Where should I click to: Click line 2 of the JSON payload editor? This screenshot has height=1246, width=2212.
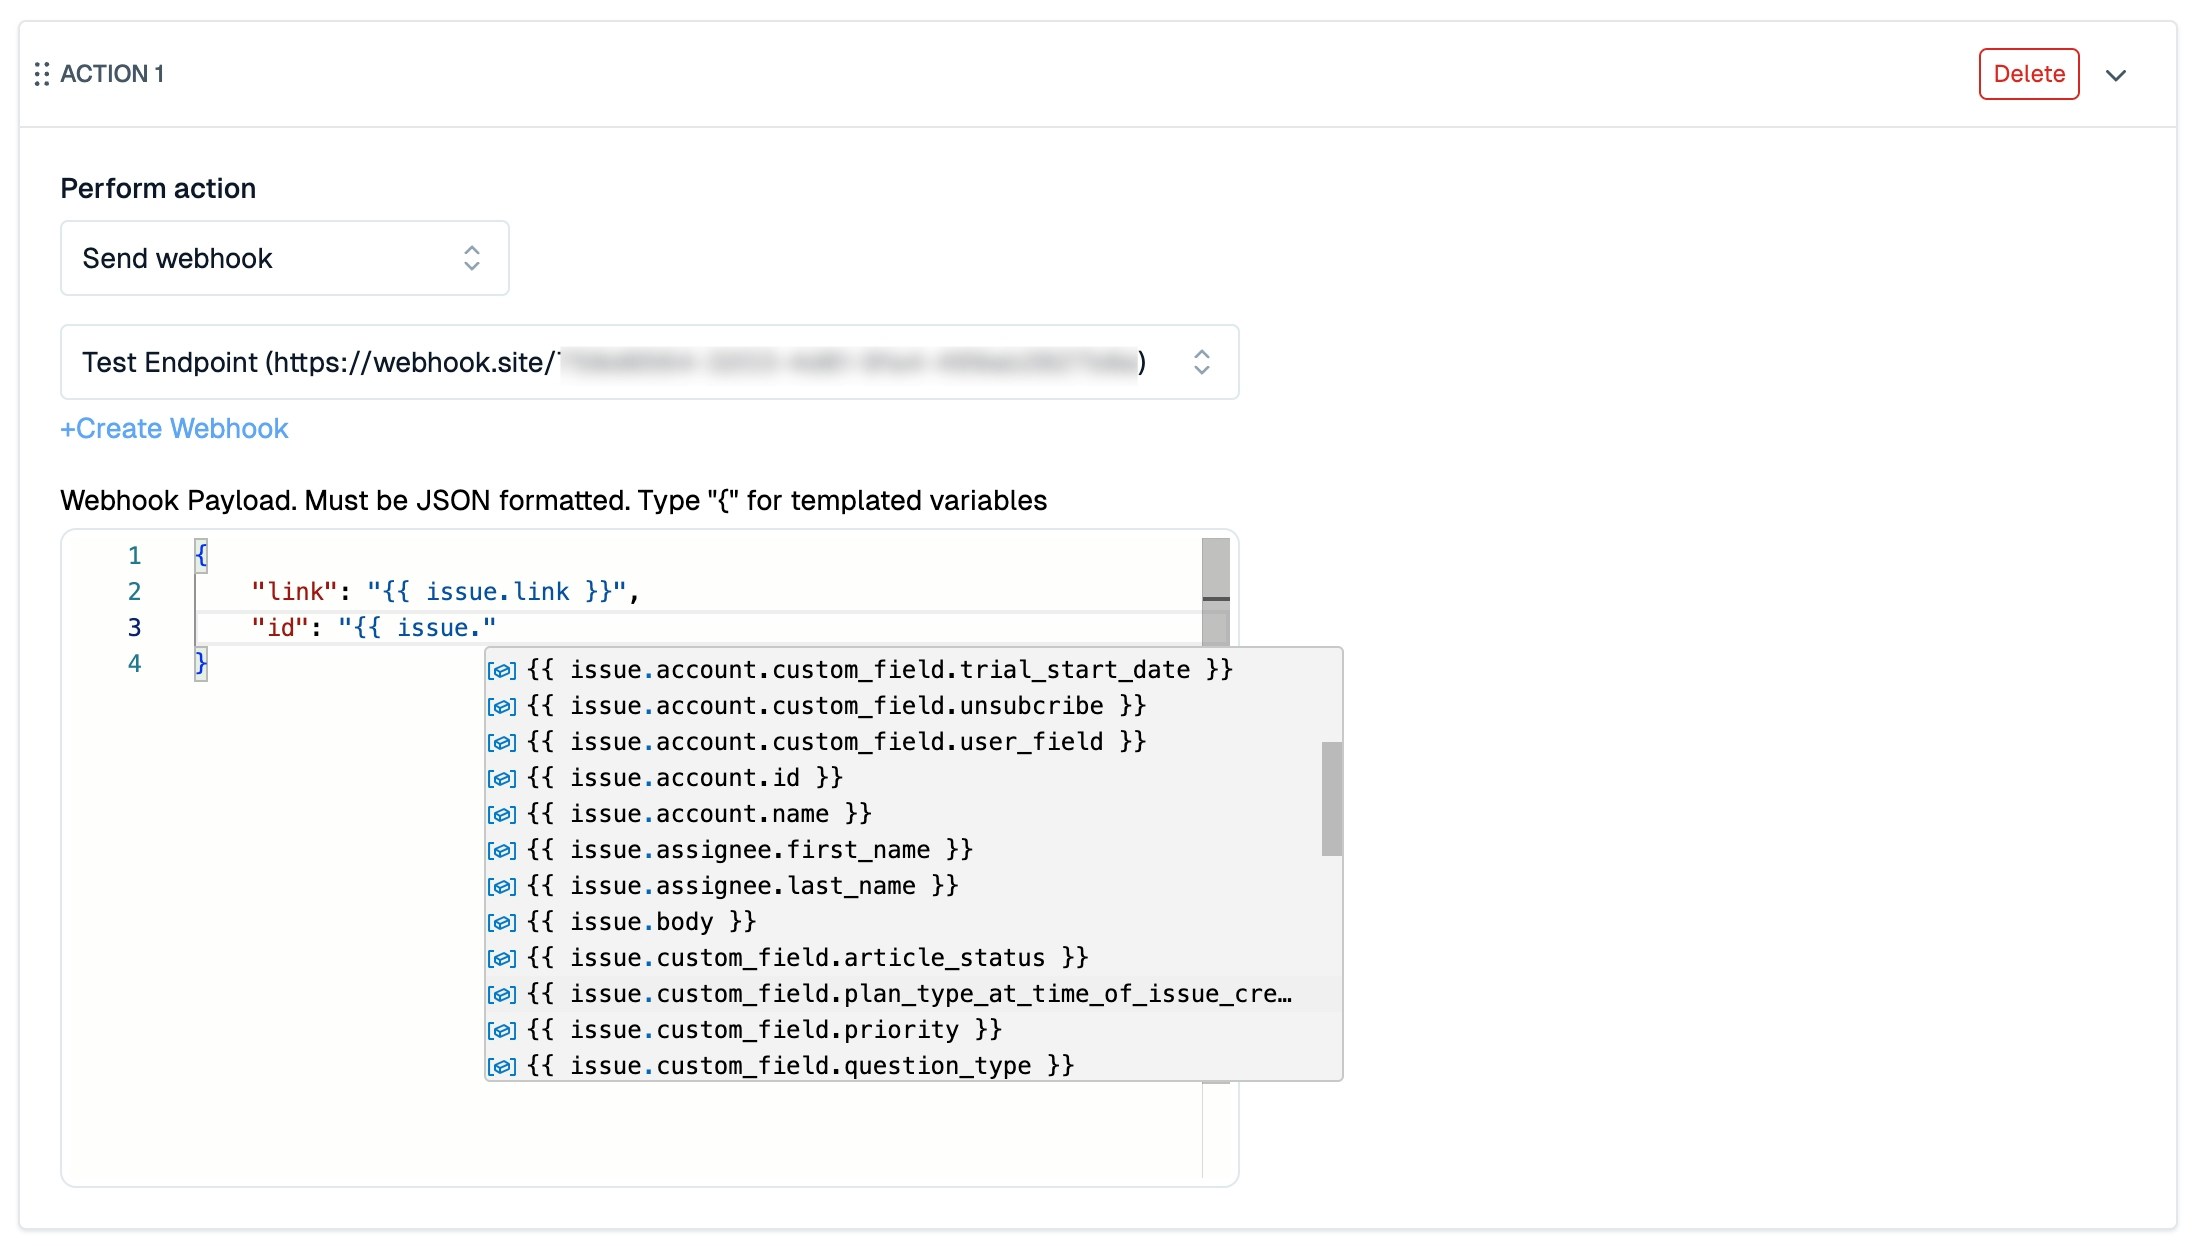[445, 592]
